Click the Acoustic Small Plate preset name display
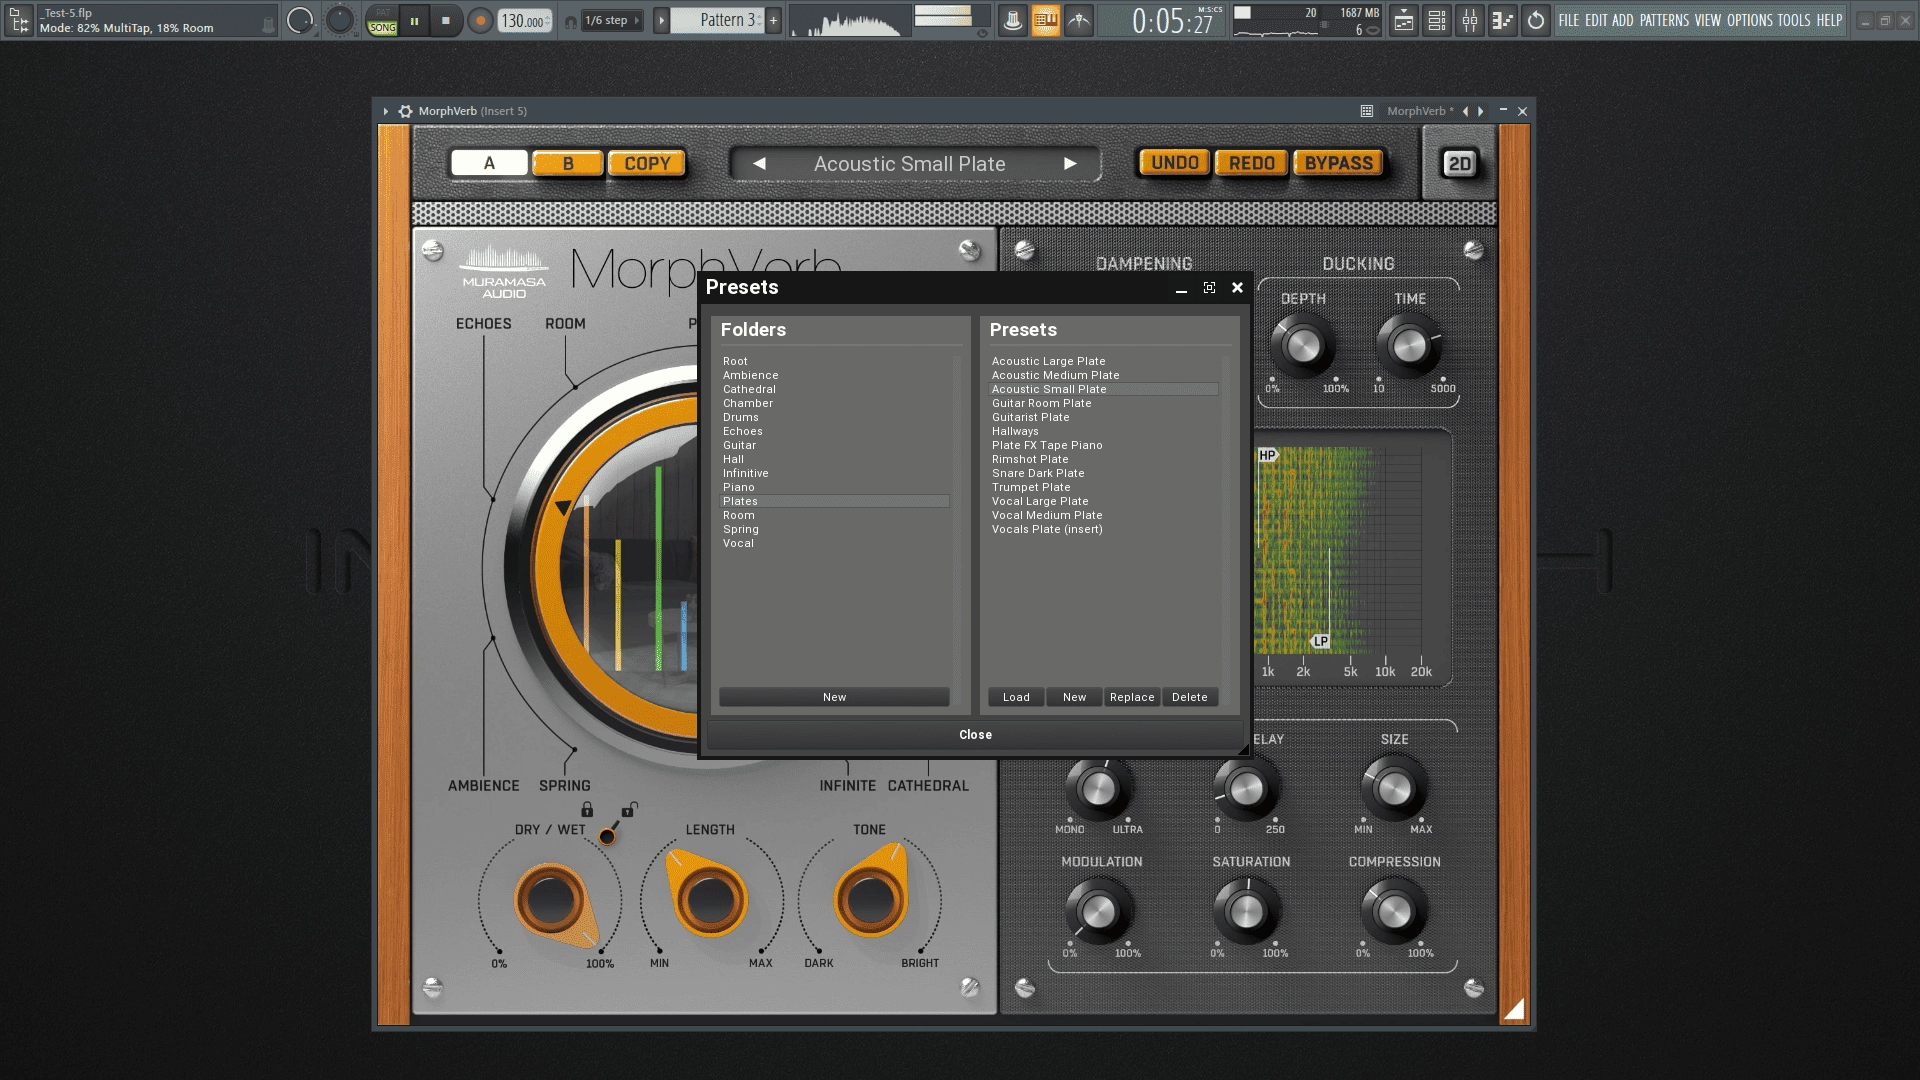 (910, 163)
